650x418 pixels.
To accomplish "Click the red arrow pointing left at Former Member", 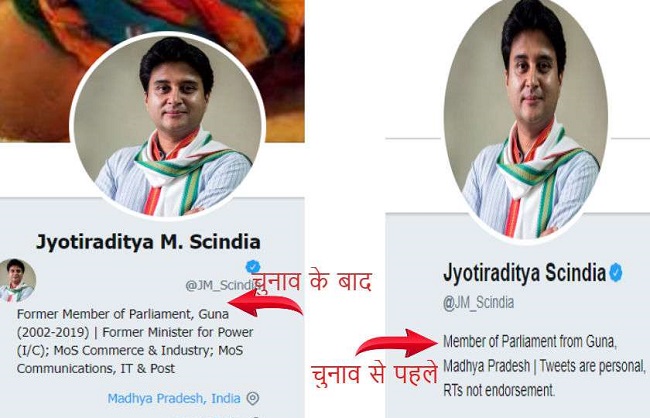I will click(x=265, y=304).
